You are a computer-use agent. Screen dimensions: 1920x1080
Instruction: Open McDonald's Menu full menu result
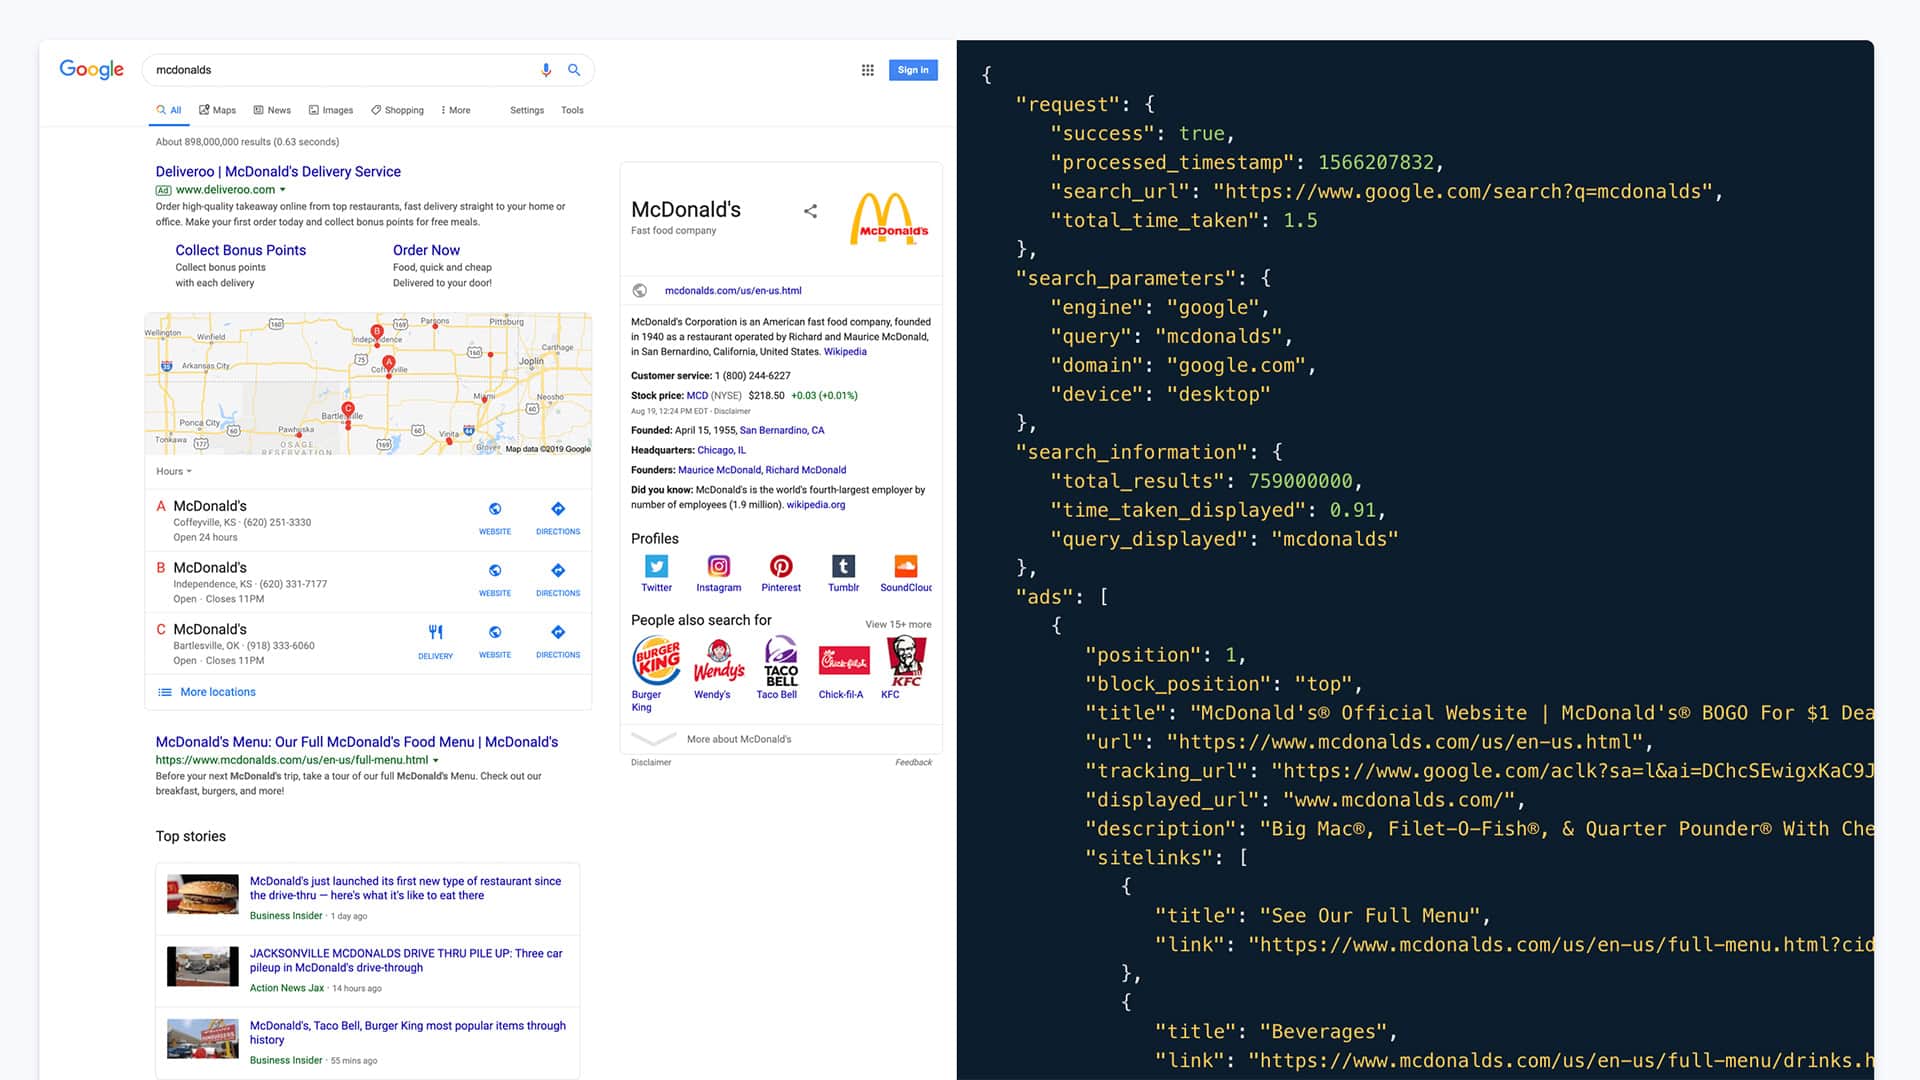(x=357, y=742)
